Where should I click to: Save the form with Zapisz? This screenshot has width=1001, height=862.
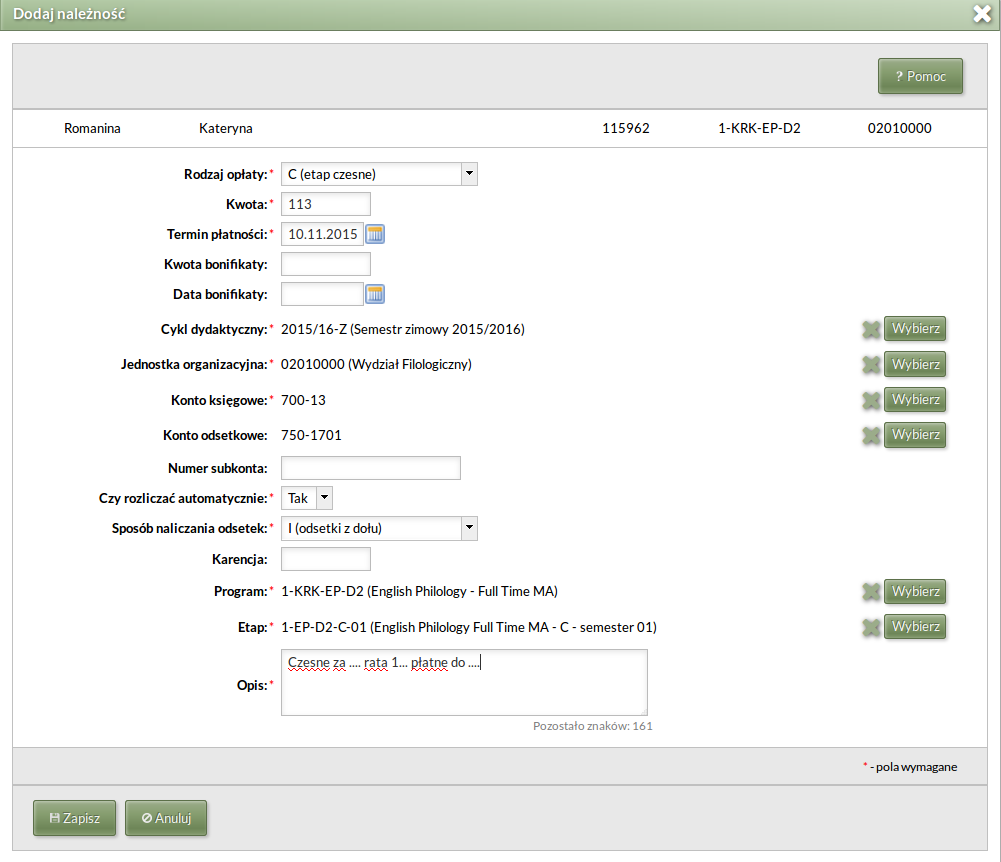pos(75,818)
